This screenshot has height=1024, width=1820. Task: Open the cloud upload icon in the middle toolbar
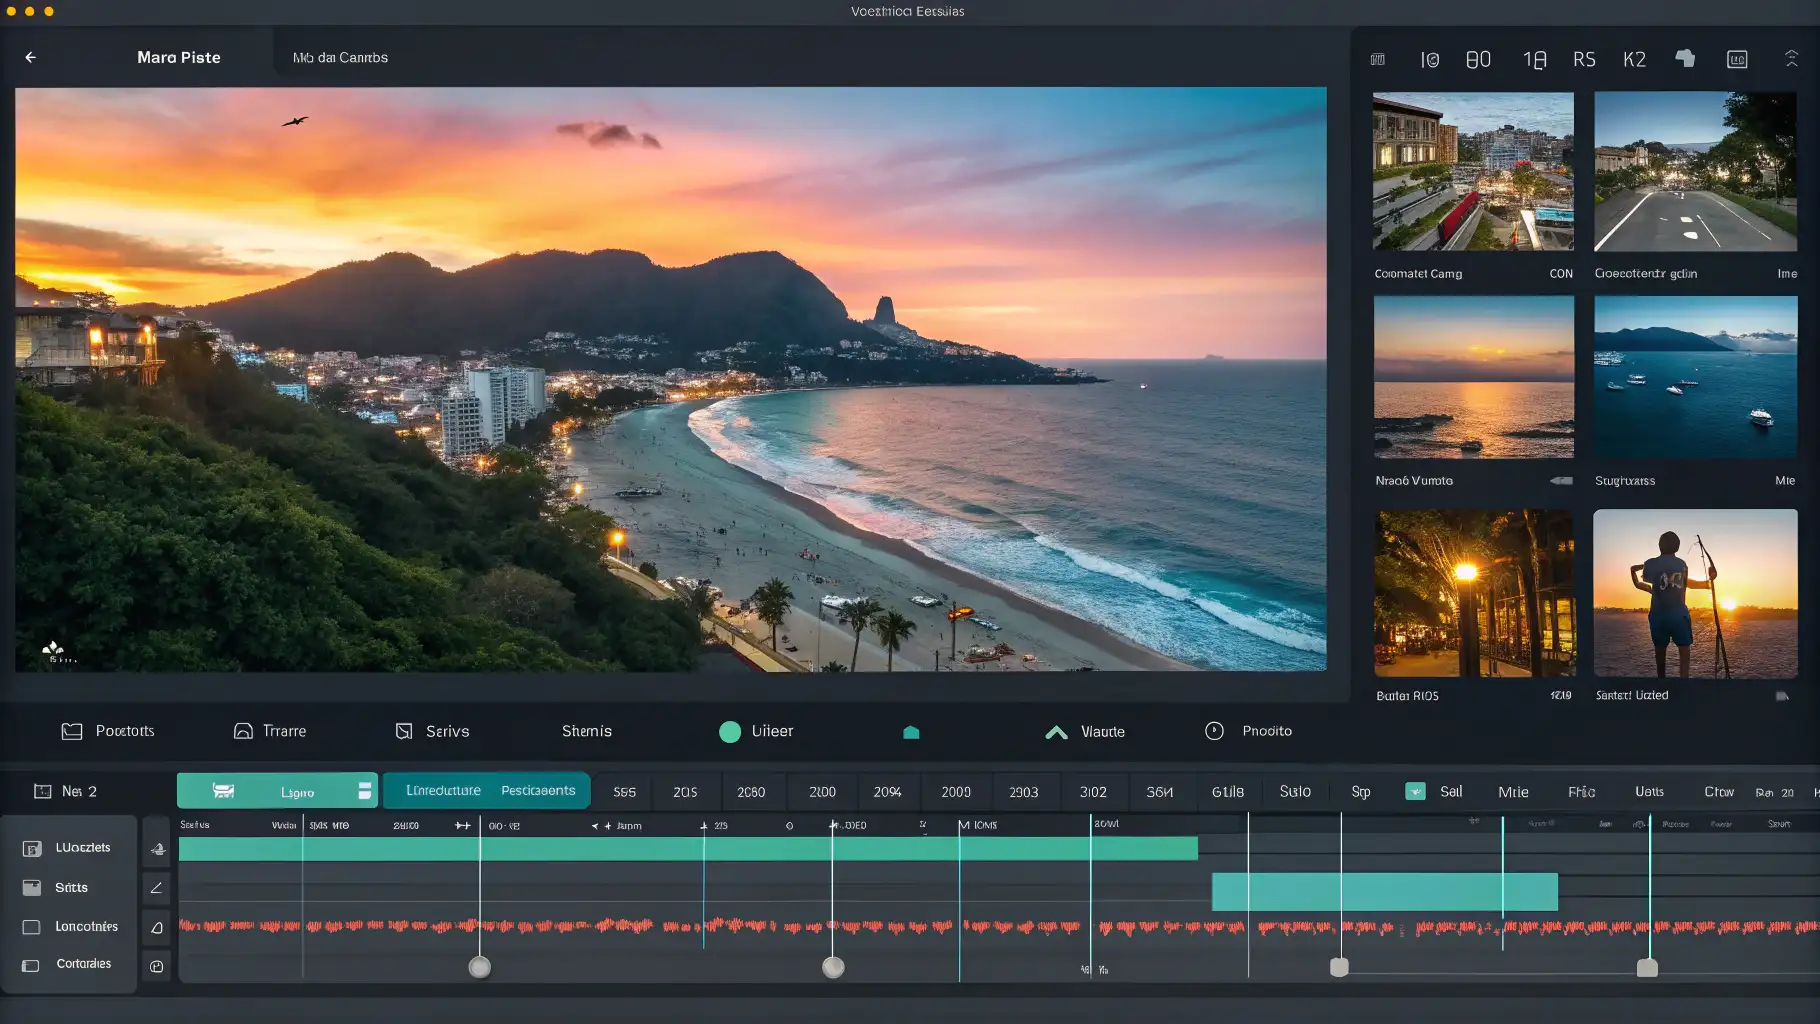pos(910,732)
